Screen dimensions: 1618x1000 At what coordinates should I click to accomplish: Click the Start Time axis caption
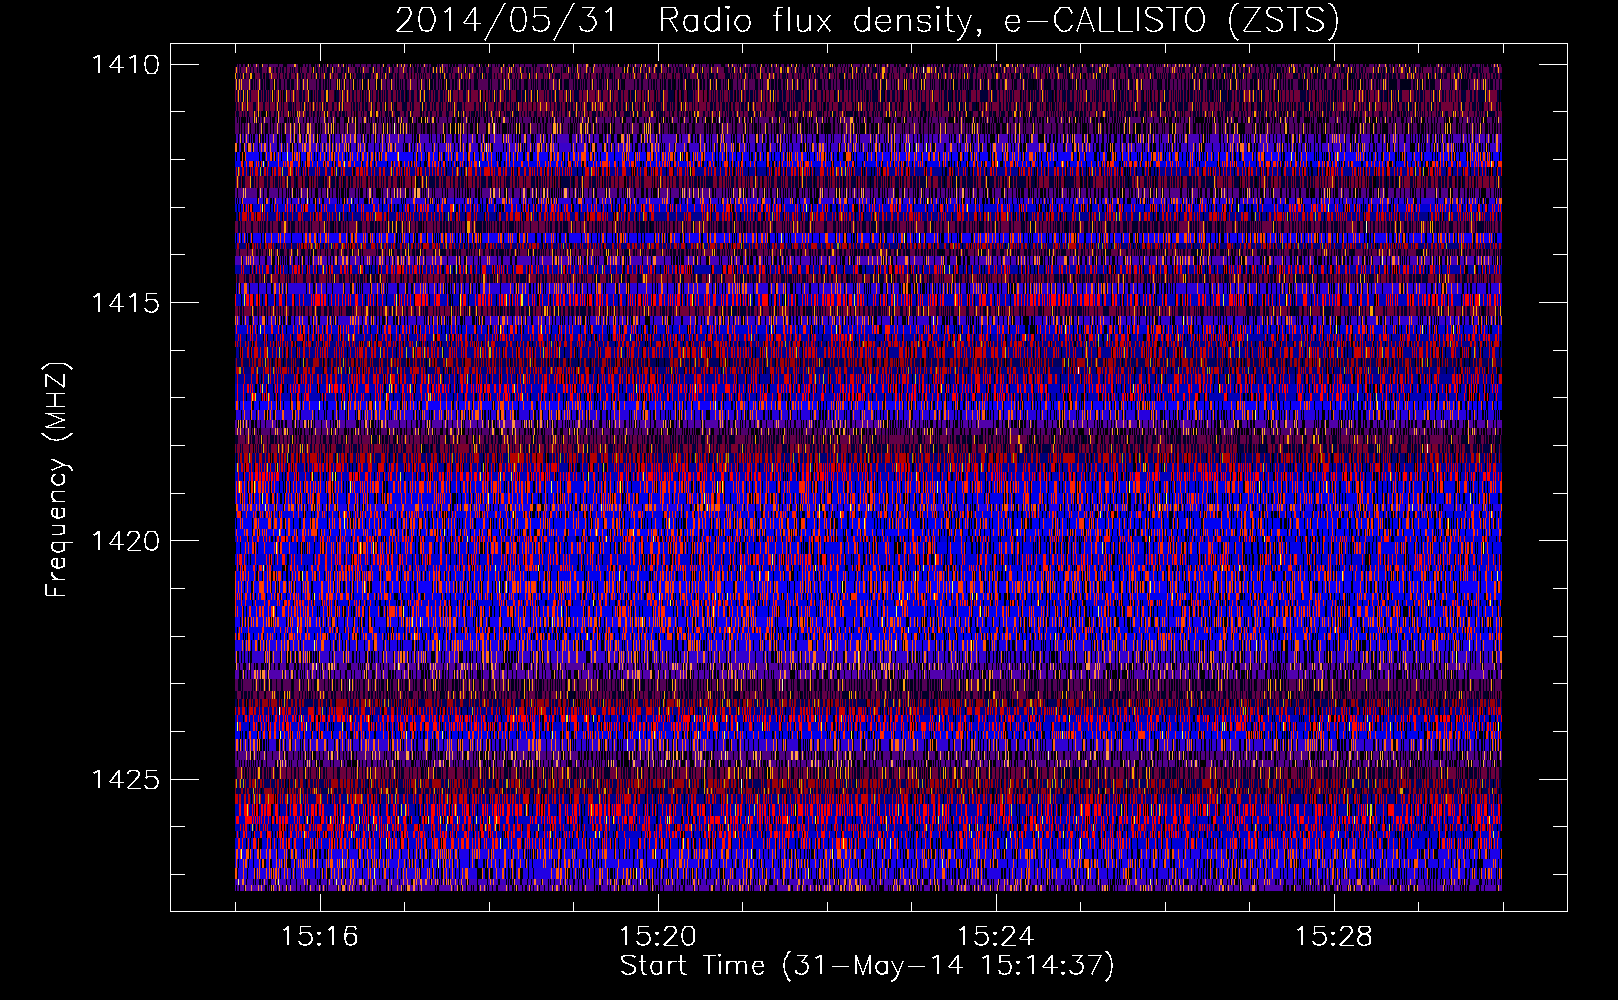(x=867, y=966)
